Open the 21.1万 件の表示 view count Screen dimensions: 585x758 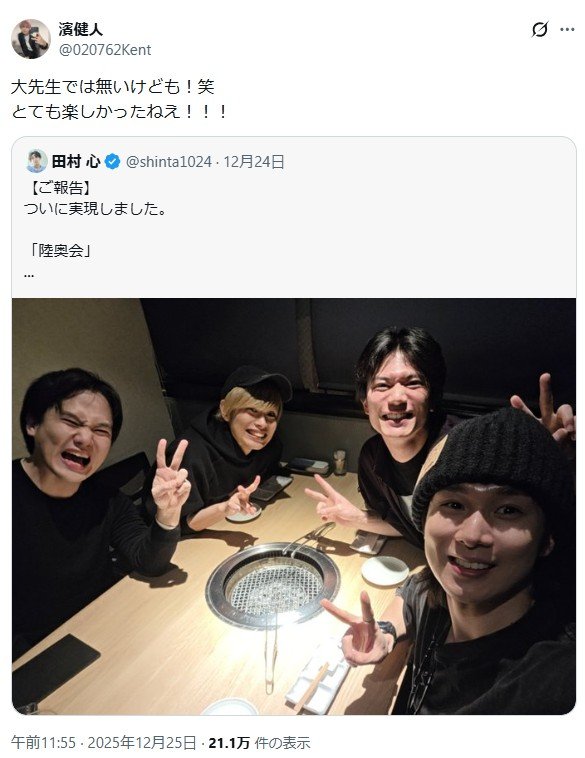click(x=259, y=743)
